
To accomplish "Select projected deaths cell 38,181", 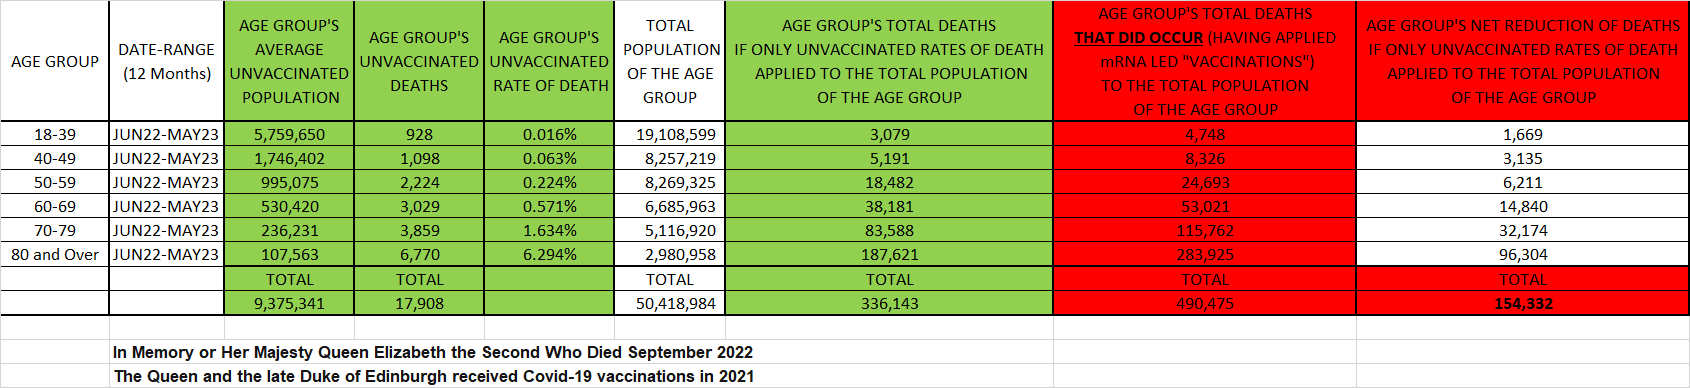I will tap(889, 206).
